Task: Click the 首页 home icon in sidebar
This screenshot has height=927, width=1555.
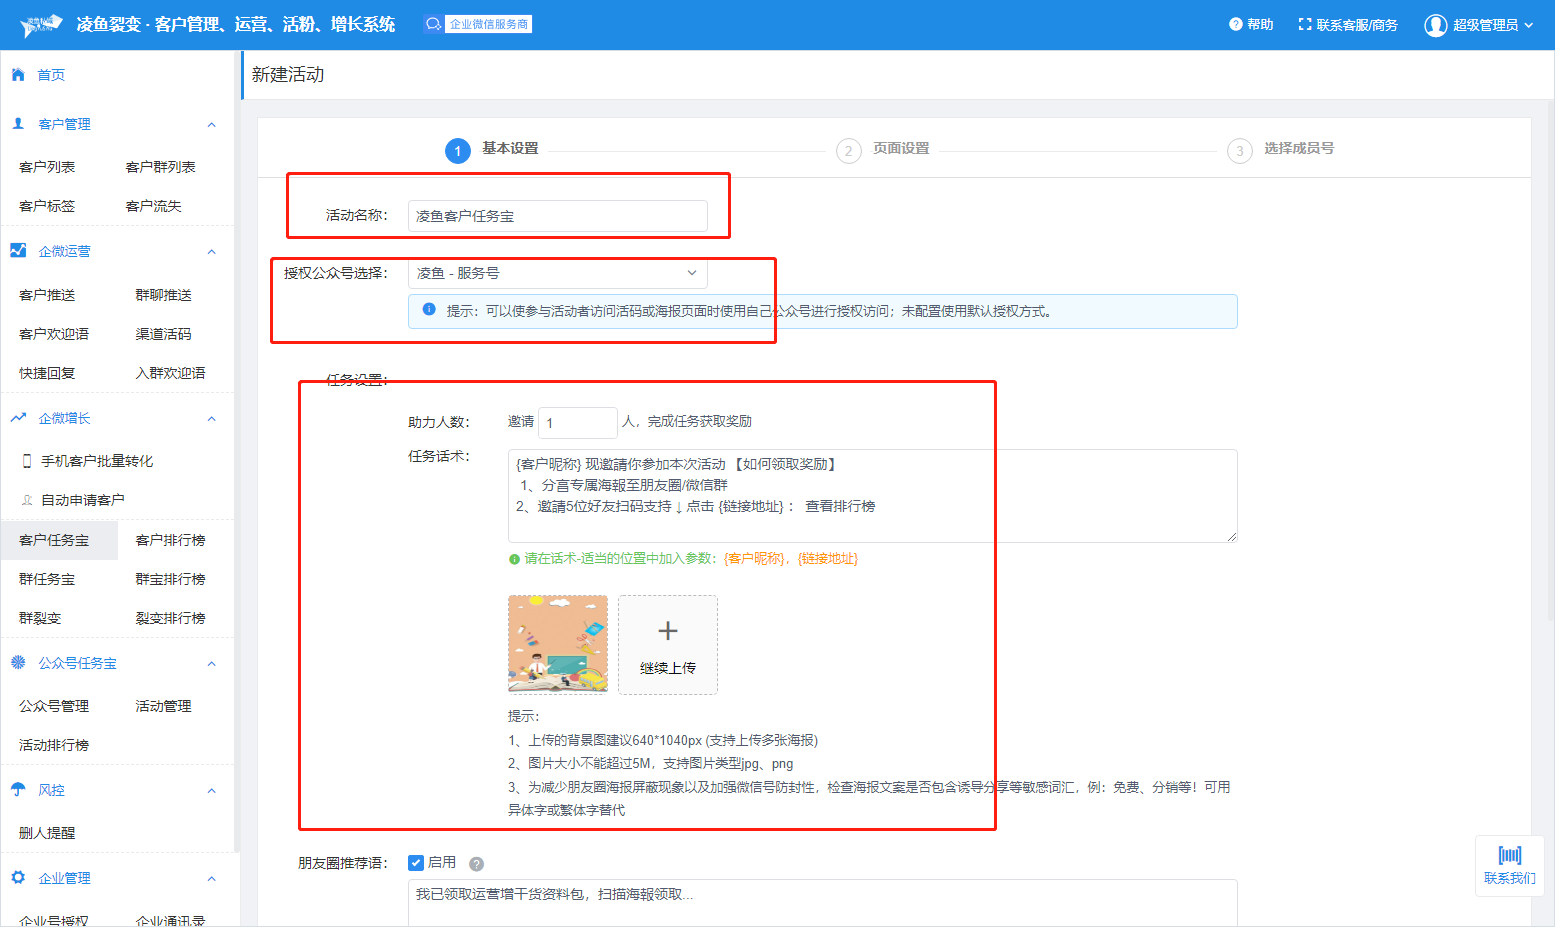Action: [x=18, y=75]
